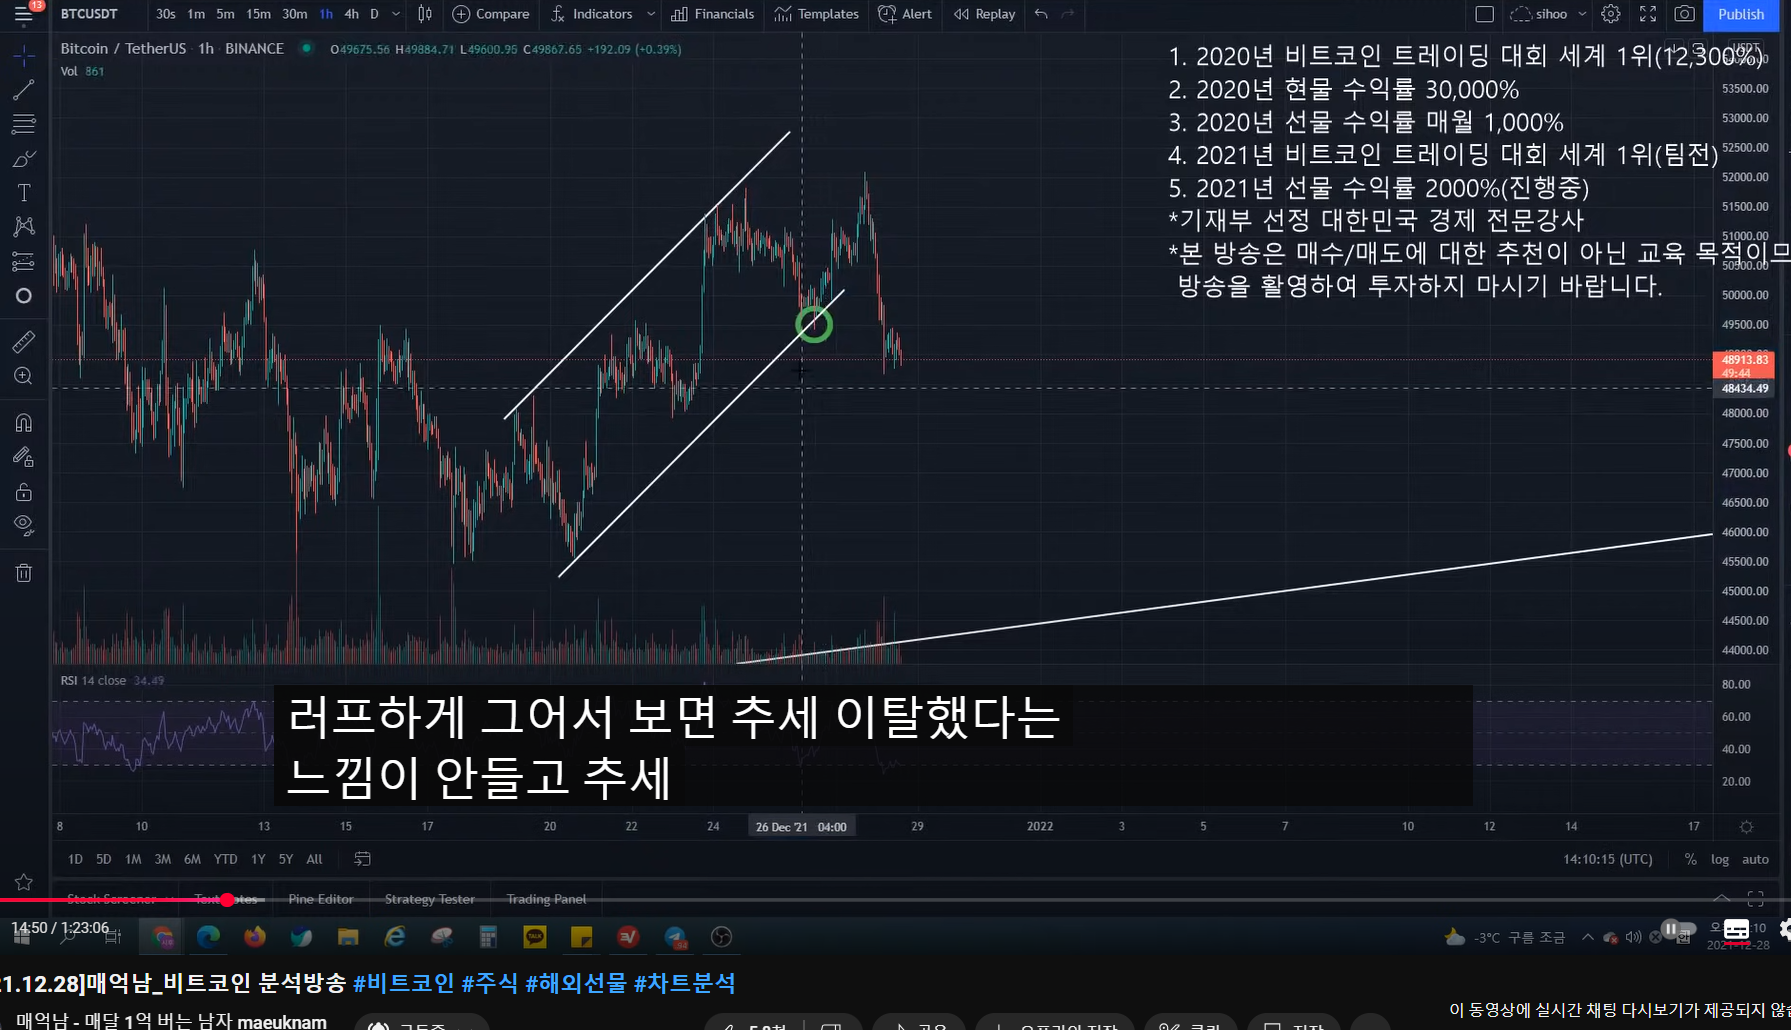Click the BTCUSDT symbol search

tap(89, 14)
